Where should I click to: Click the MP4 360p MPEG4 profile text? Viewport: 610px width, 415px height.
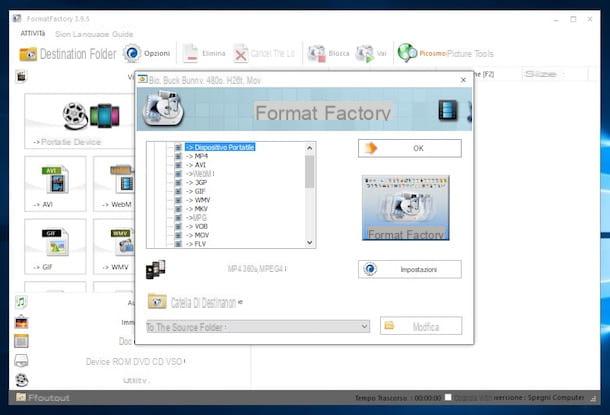257,268
